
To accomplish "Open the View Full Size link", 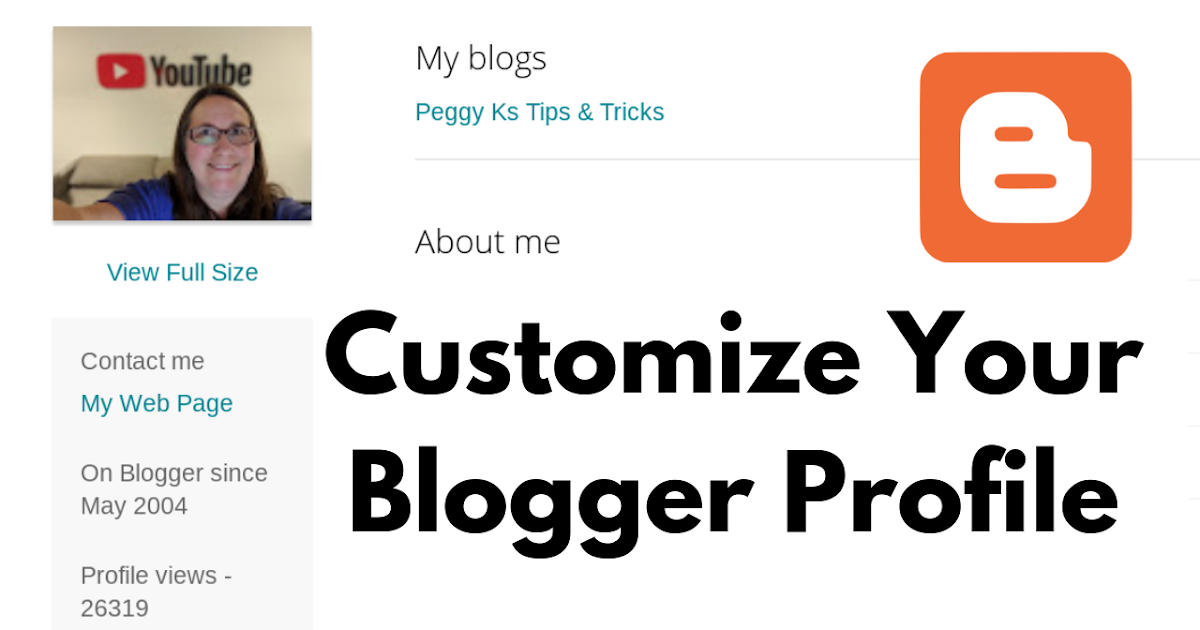I will coord(182,272).
